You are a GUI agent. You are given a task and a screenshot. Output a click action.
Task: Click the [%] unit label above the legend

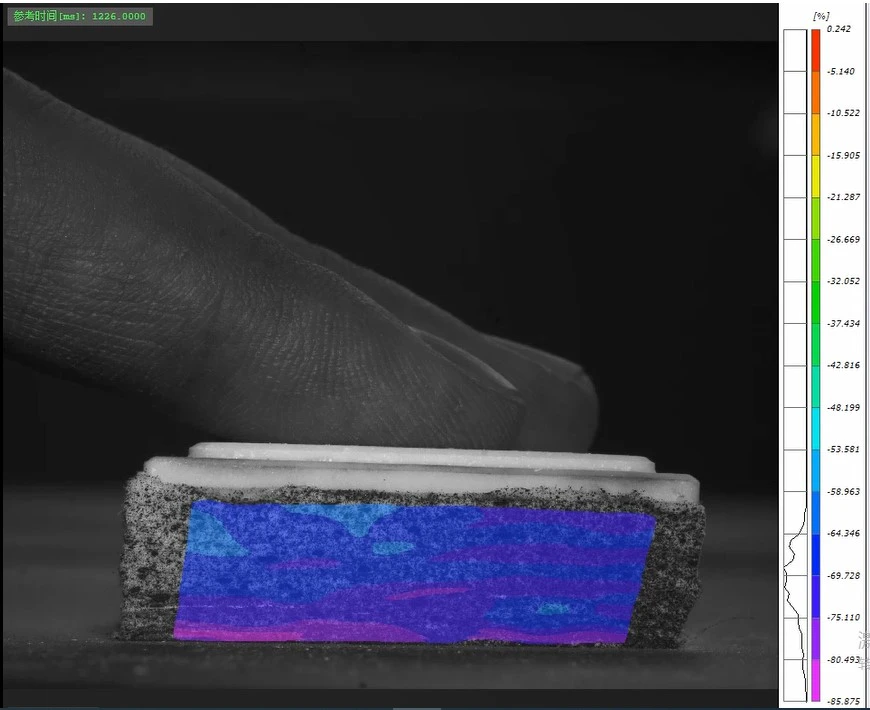(x=821, y=16)
